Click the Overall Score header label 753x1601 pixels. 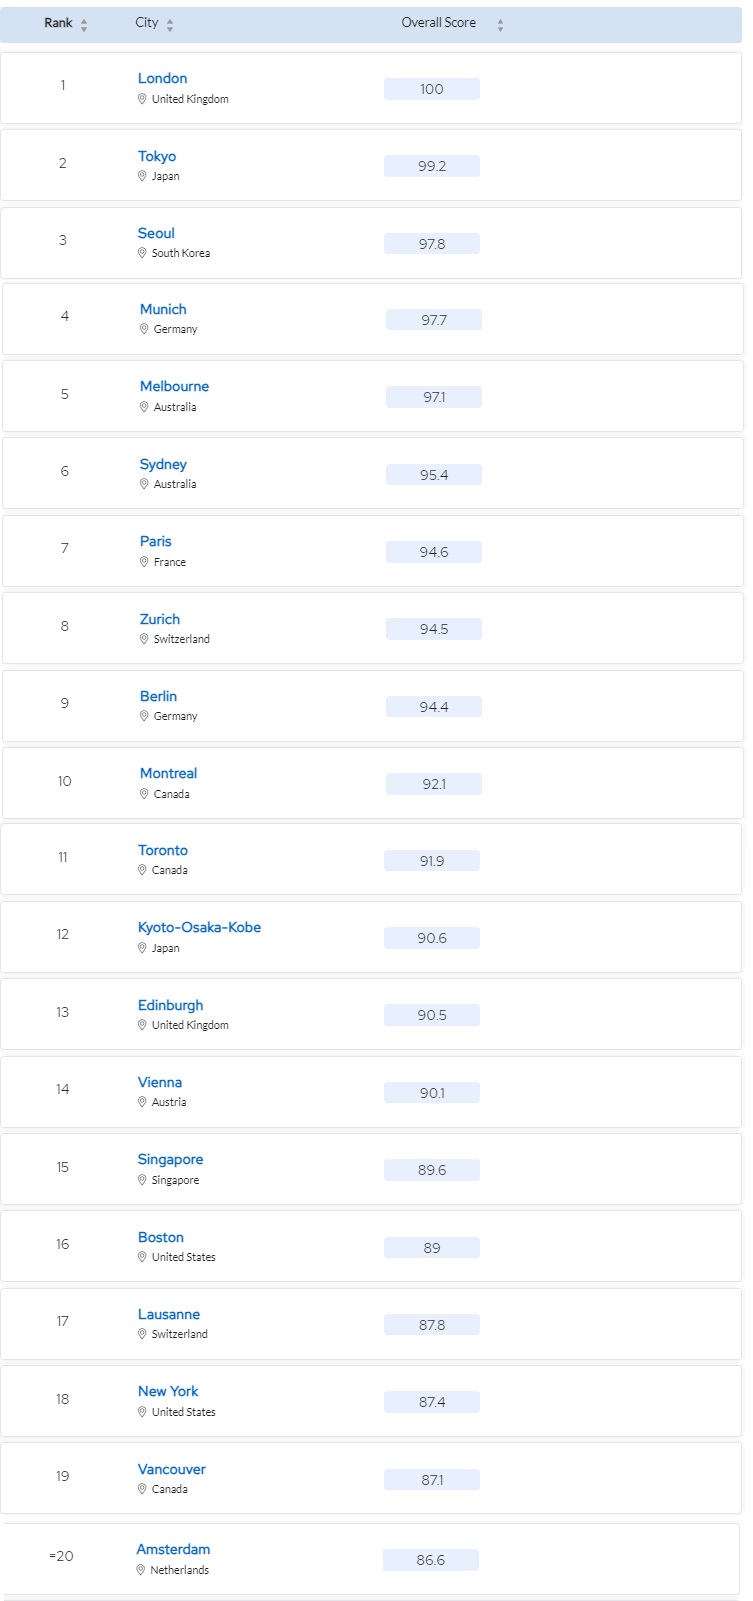(439, 23)
